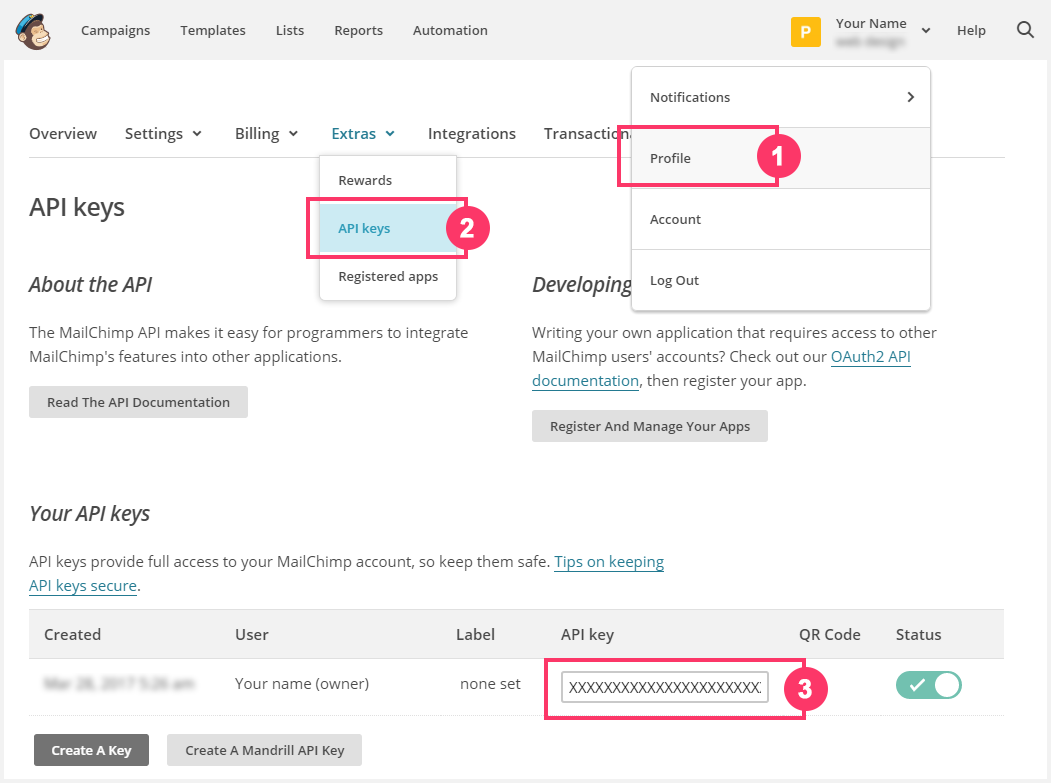This screenshot has height=783, width=1051.
Task: Click the Created column header
Action: [72, 634]
